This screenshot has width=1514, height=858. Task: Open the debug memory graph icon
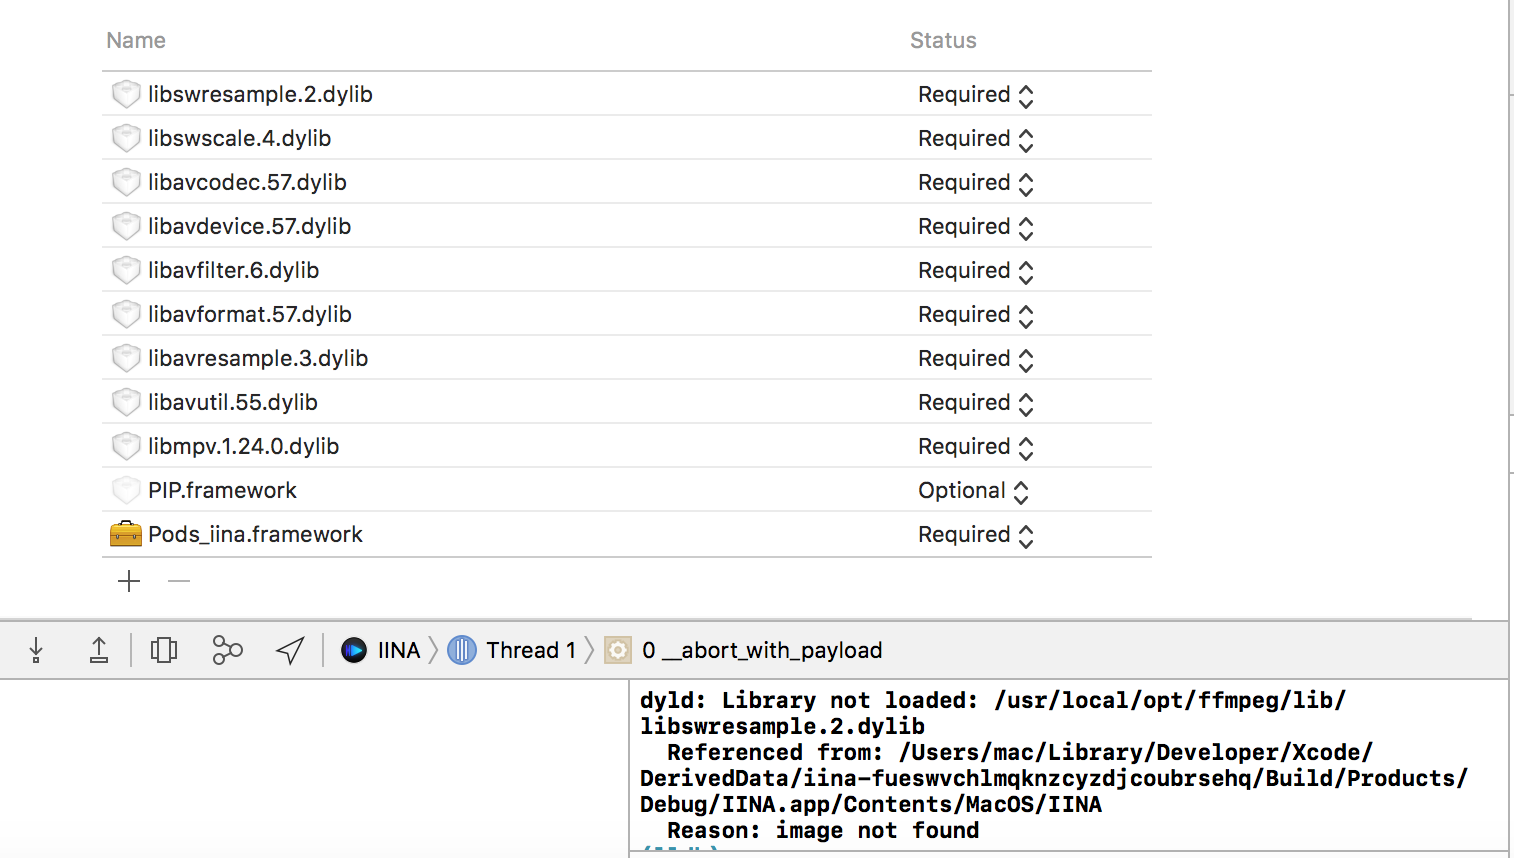[x=228, y=650]
